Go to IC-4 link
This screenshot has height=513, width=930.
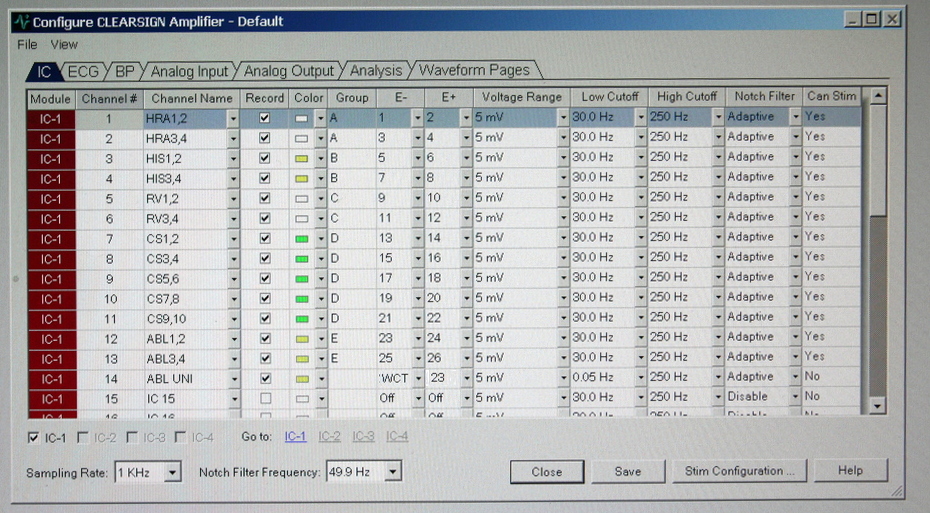point(397,436)
